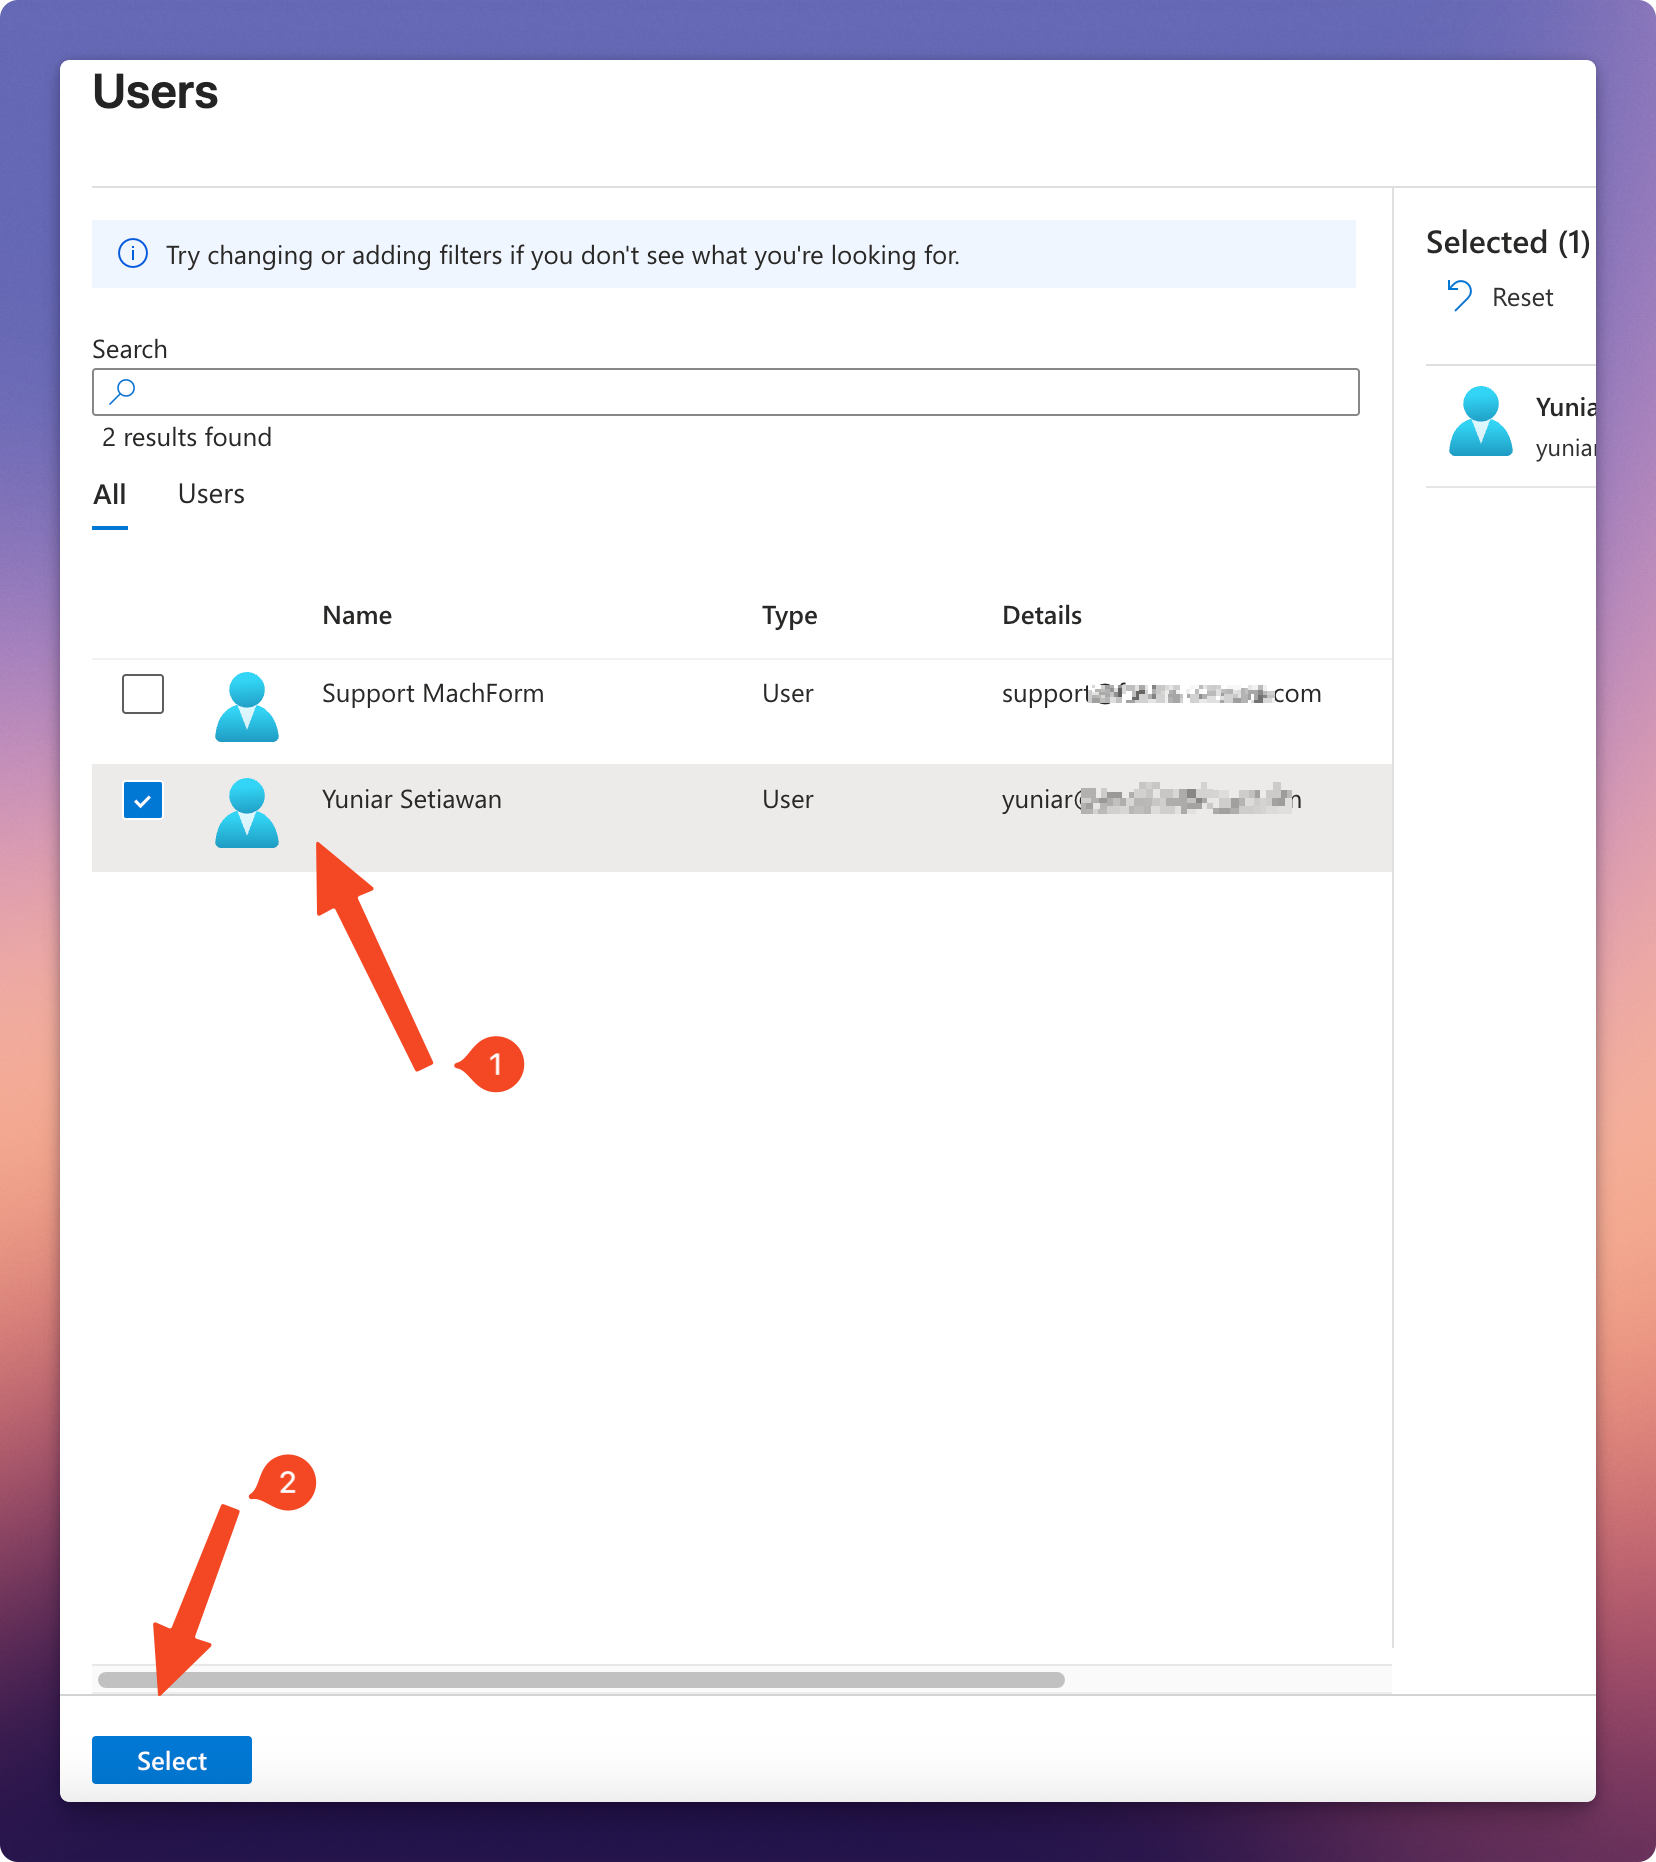1656x1862 pixels.
Task: Click 'User' type in Support MachForm row
Action: (x=788, y=694)
